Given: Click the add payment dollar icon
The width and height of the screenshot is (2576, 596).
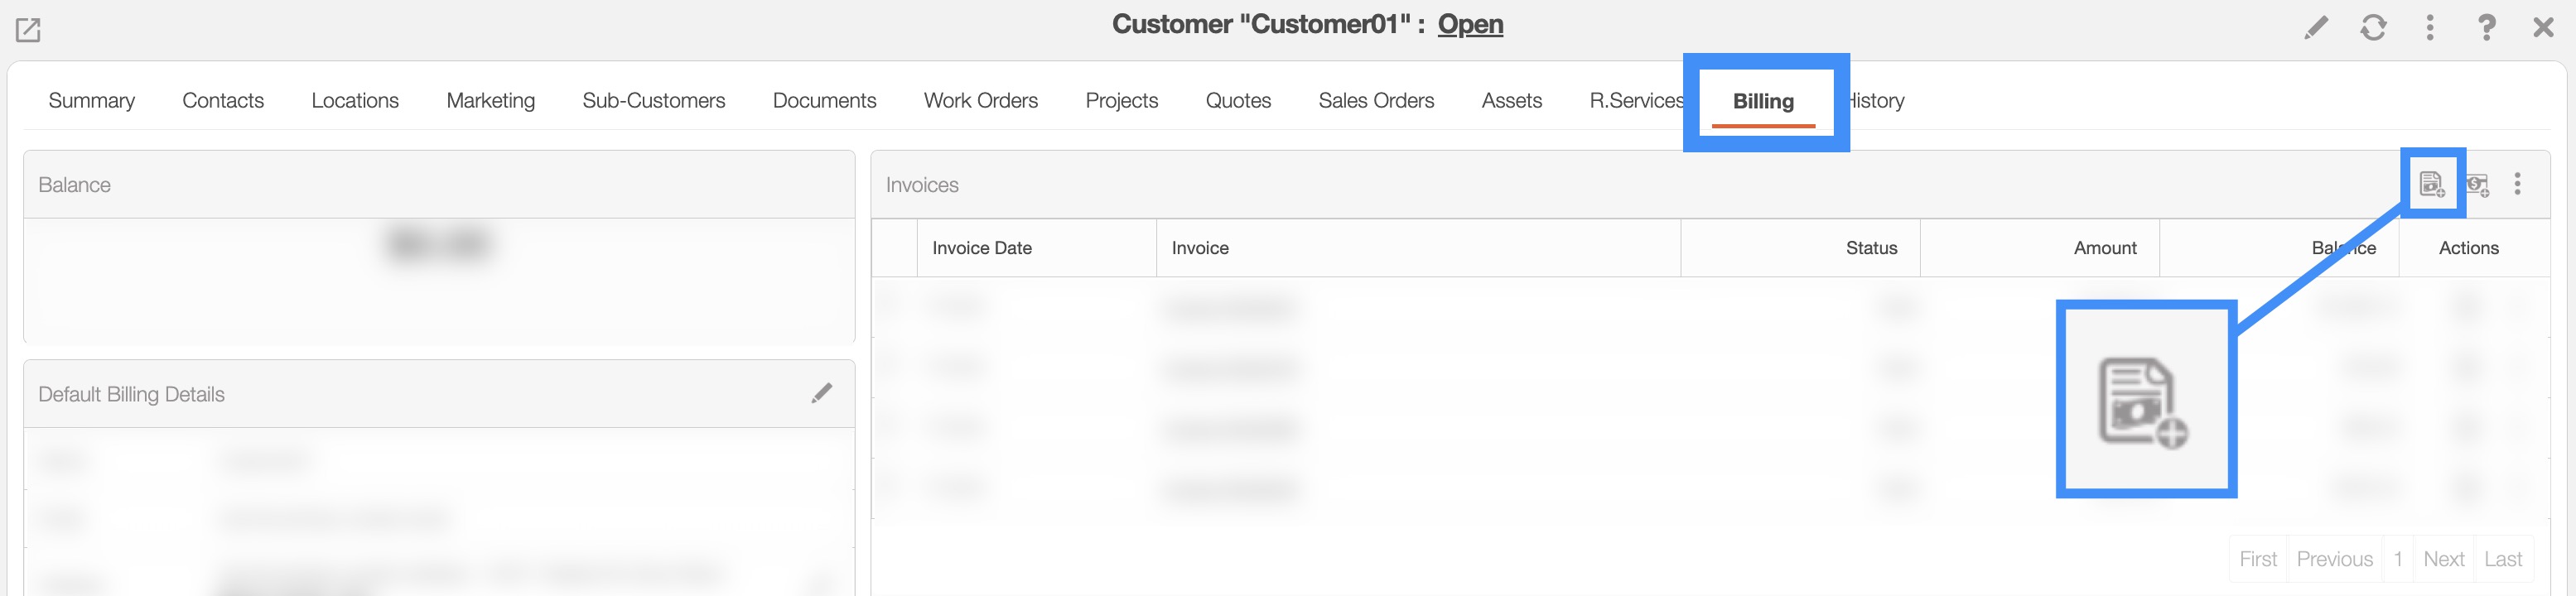Looking at the screenshot, I should point(2477,184).
